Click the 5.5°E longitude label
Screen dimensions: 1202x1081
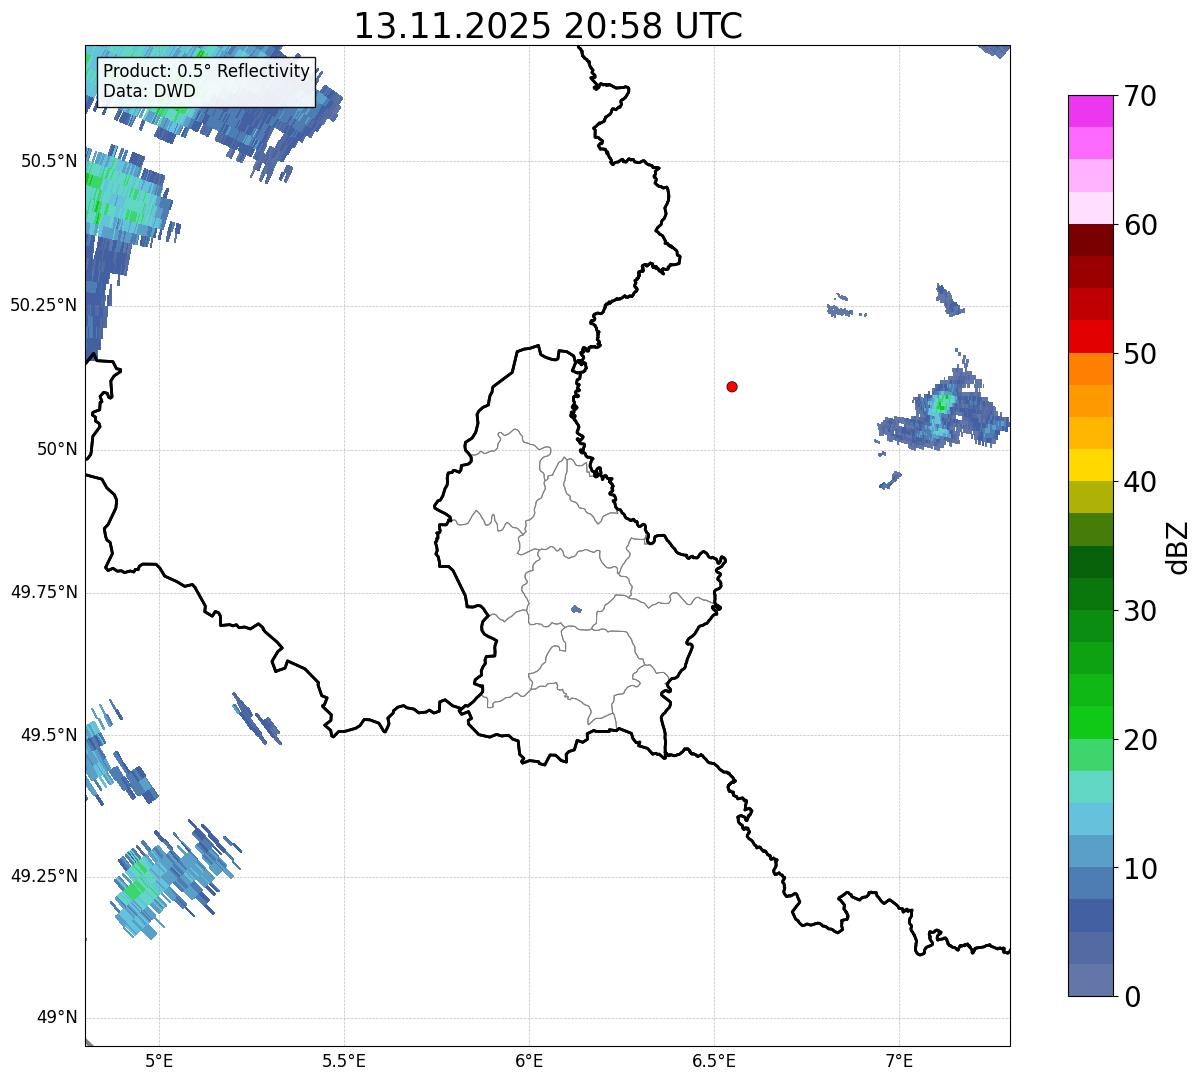[344, 1060]
